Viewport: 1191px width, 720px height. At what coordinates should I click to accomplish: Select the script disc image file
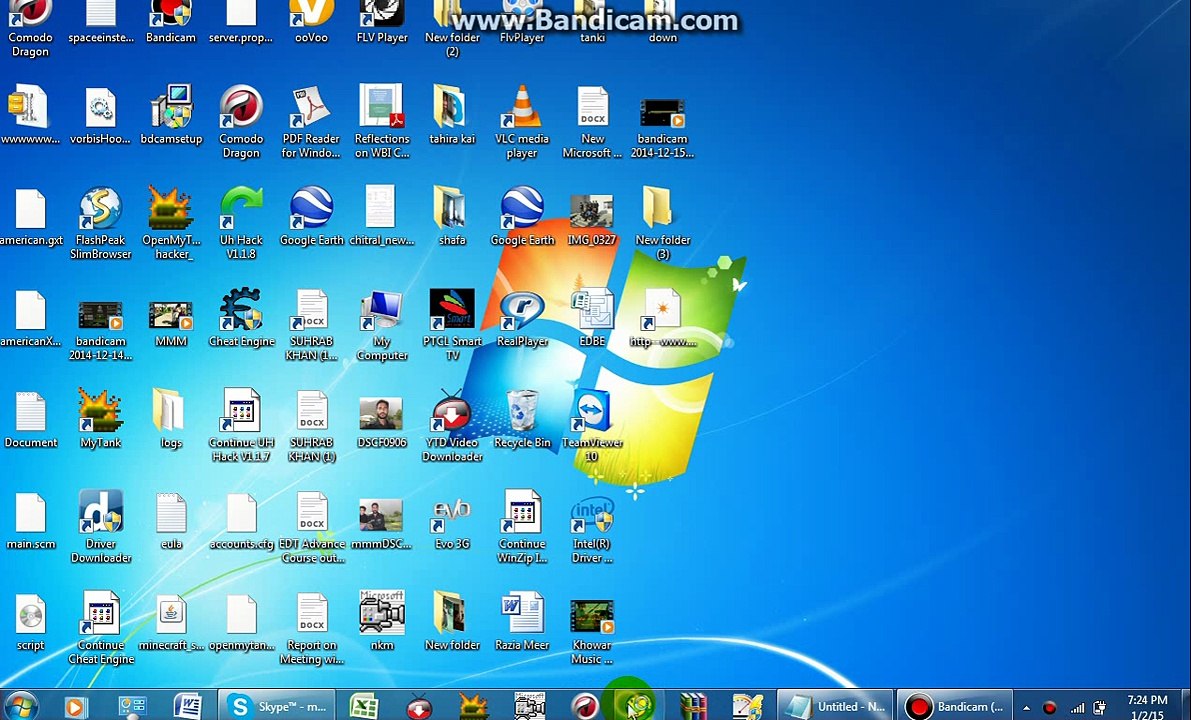click(x=30, y=621)
